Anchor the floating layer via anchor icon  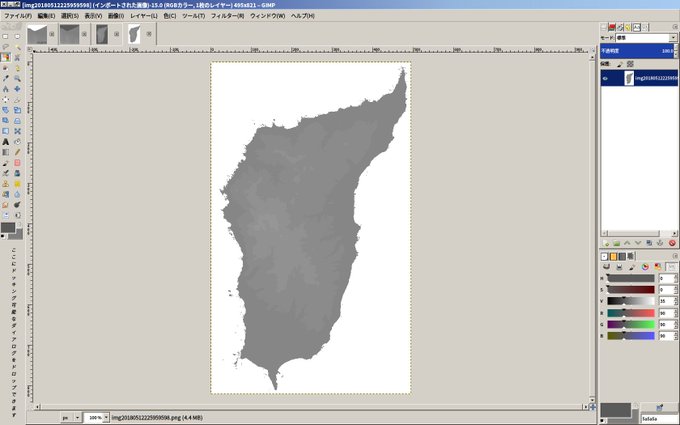(660, 243)
